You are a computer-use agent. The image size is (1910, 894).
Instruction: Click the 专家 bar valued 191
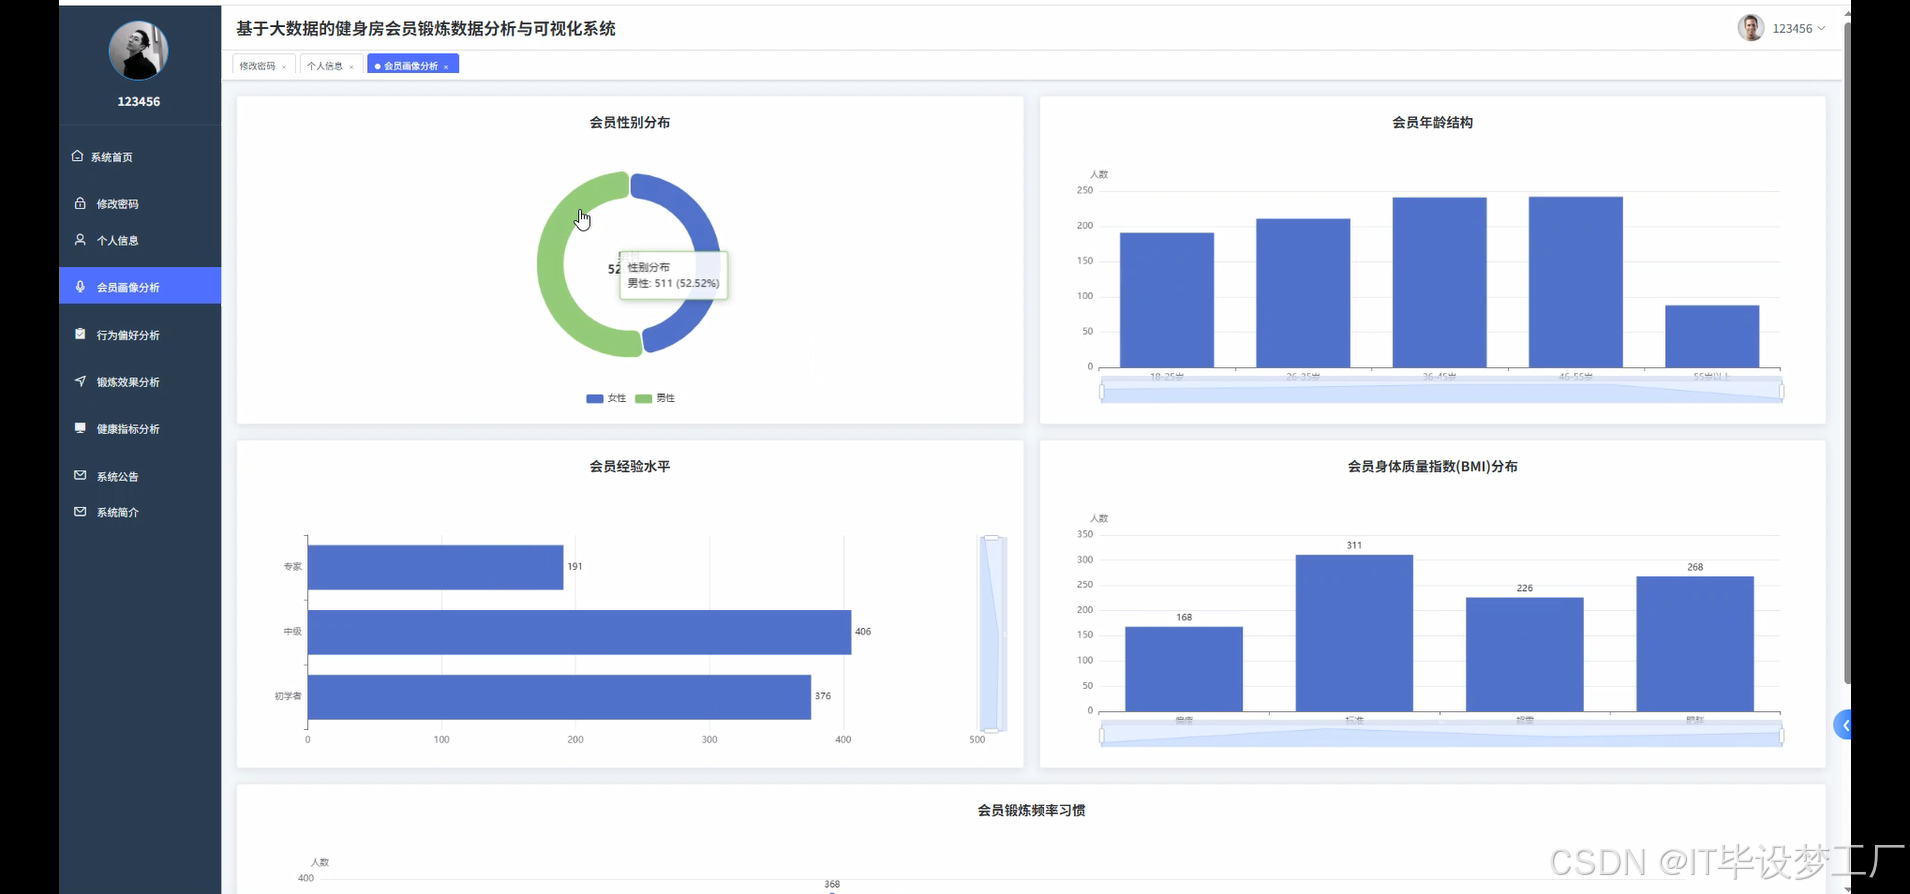pyautogui.click(x=435, y=567)
